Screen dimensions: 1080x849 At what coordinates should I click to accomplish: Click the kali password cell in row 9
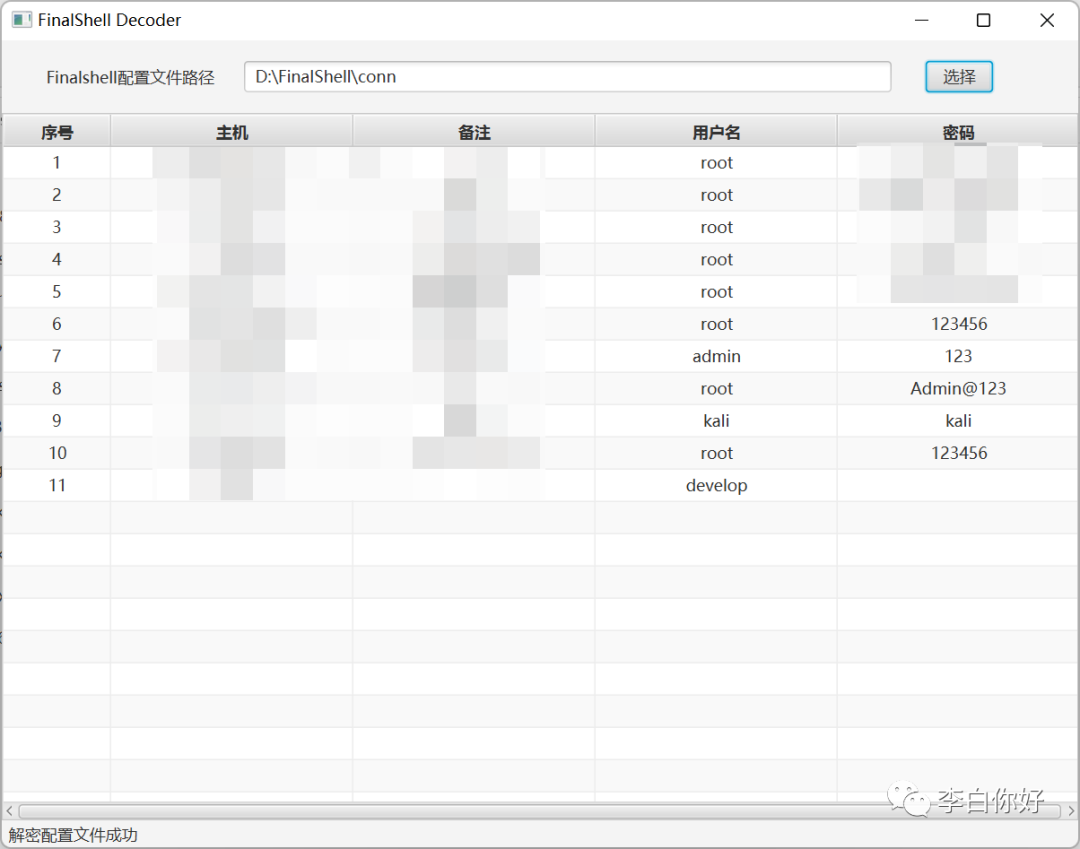(958, 421)
